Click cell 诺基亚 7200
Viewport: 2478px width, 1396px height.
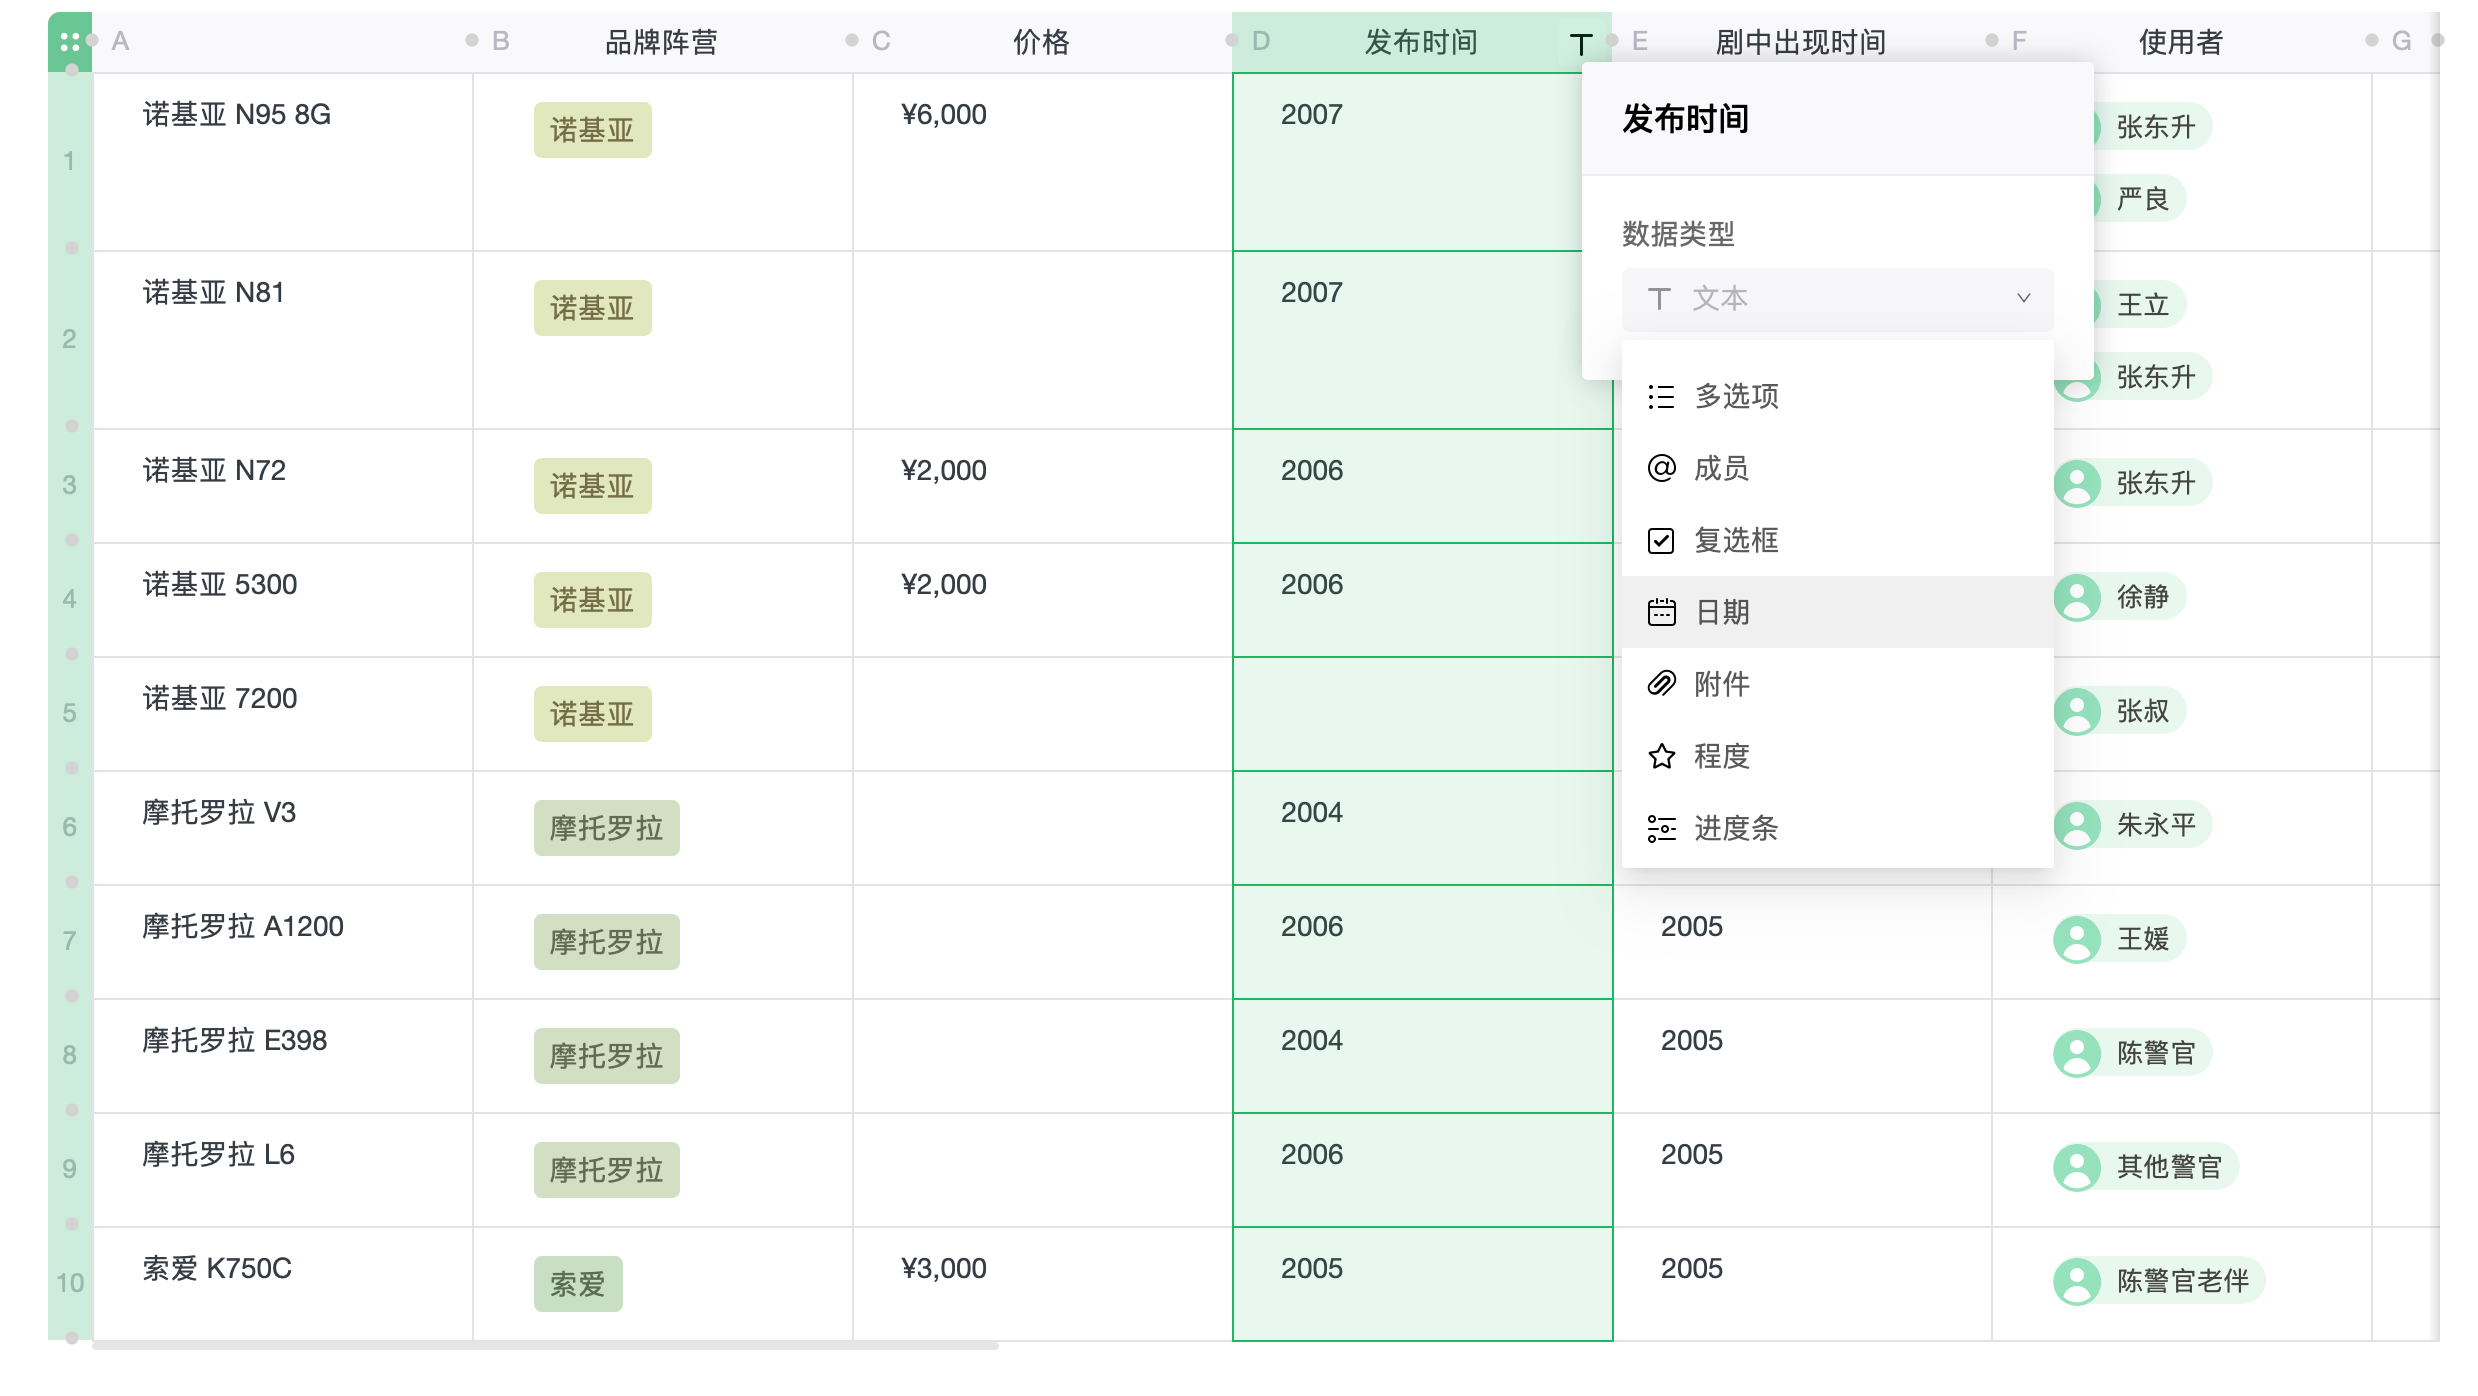pos(283,715)
